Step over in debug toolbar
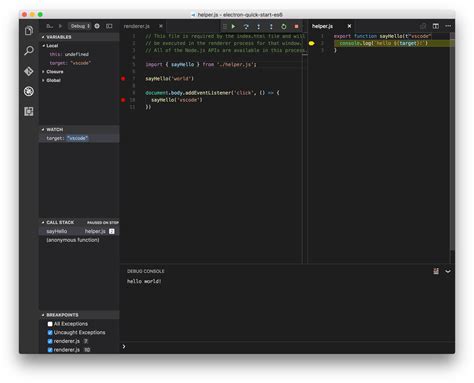The image size is (474, 383). [246, 26]
